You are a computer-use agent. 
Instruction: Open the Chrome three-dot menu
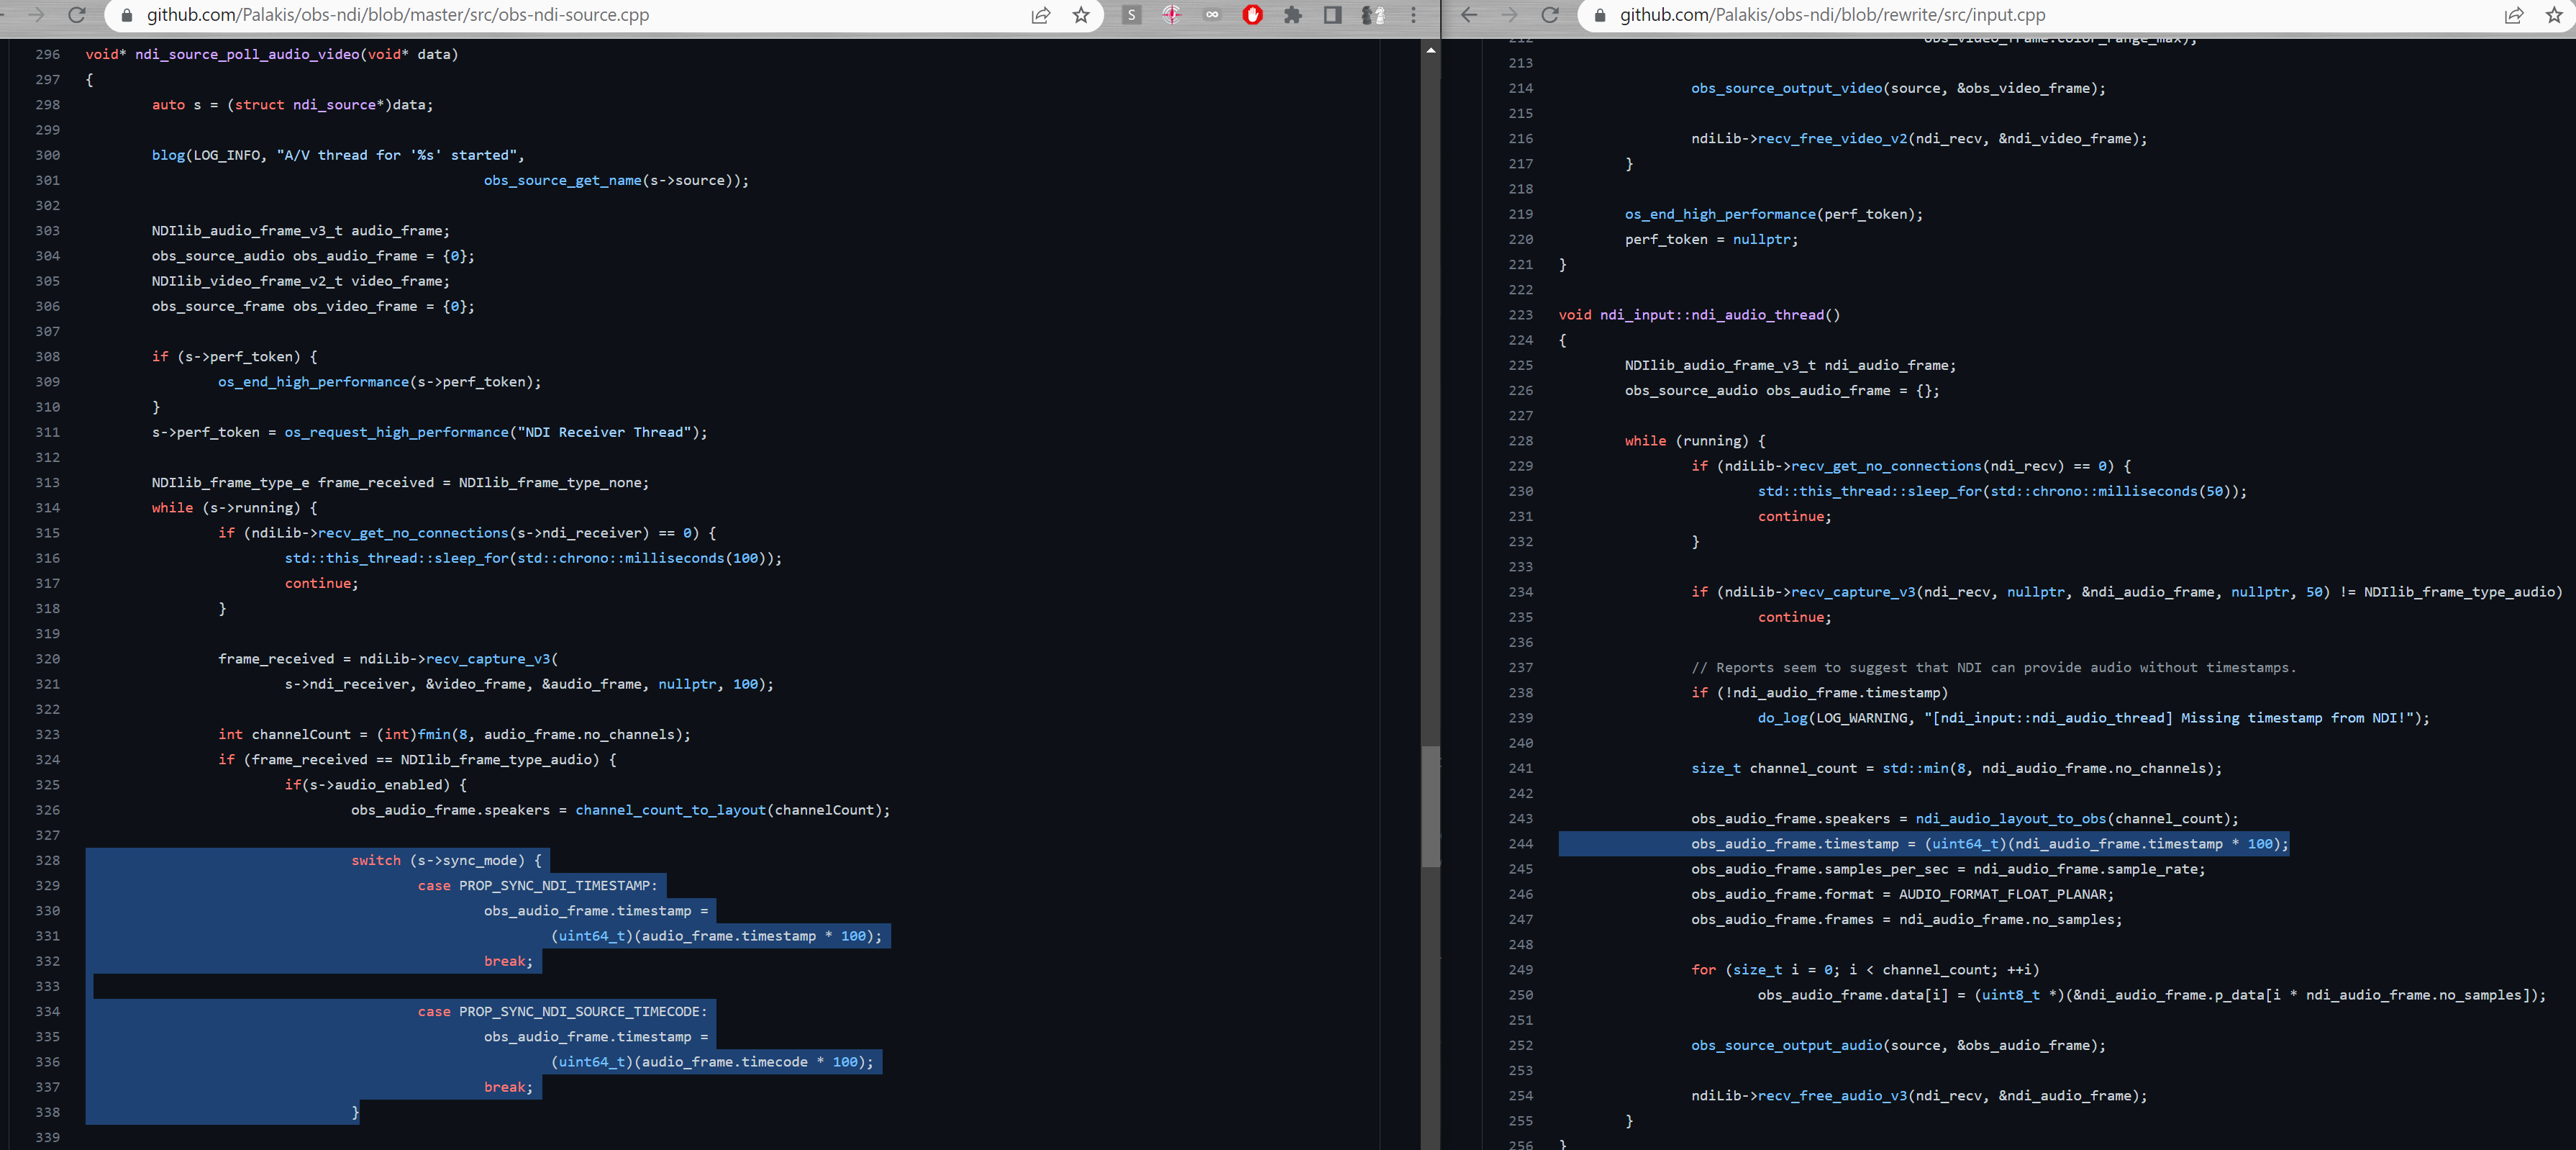1413,15
